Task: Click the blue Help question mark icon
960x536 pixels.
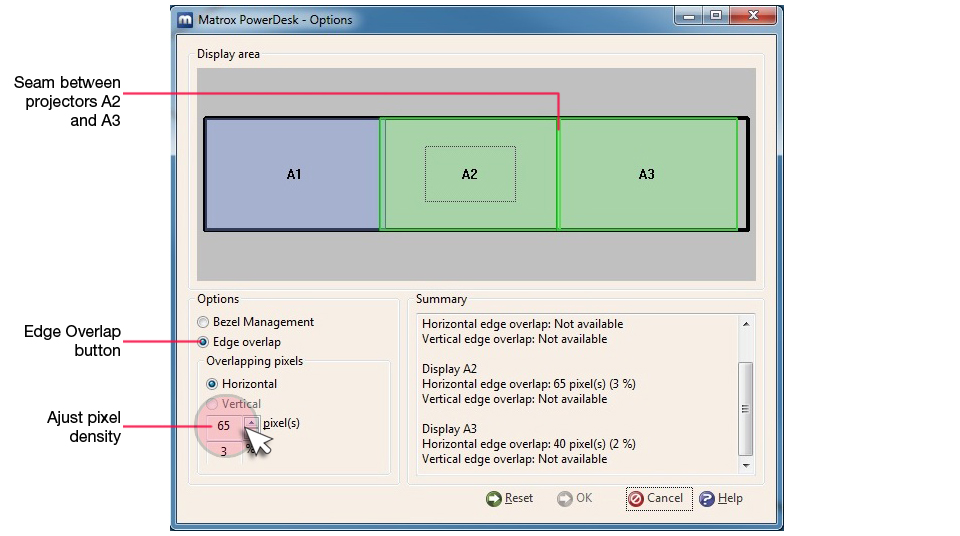Action: pos(707,499)
